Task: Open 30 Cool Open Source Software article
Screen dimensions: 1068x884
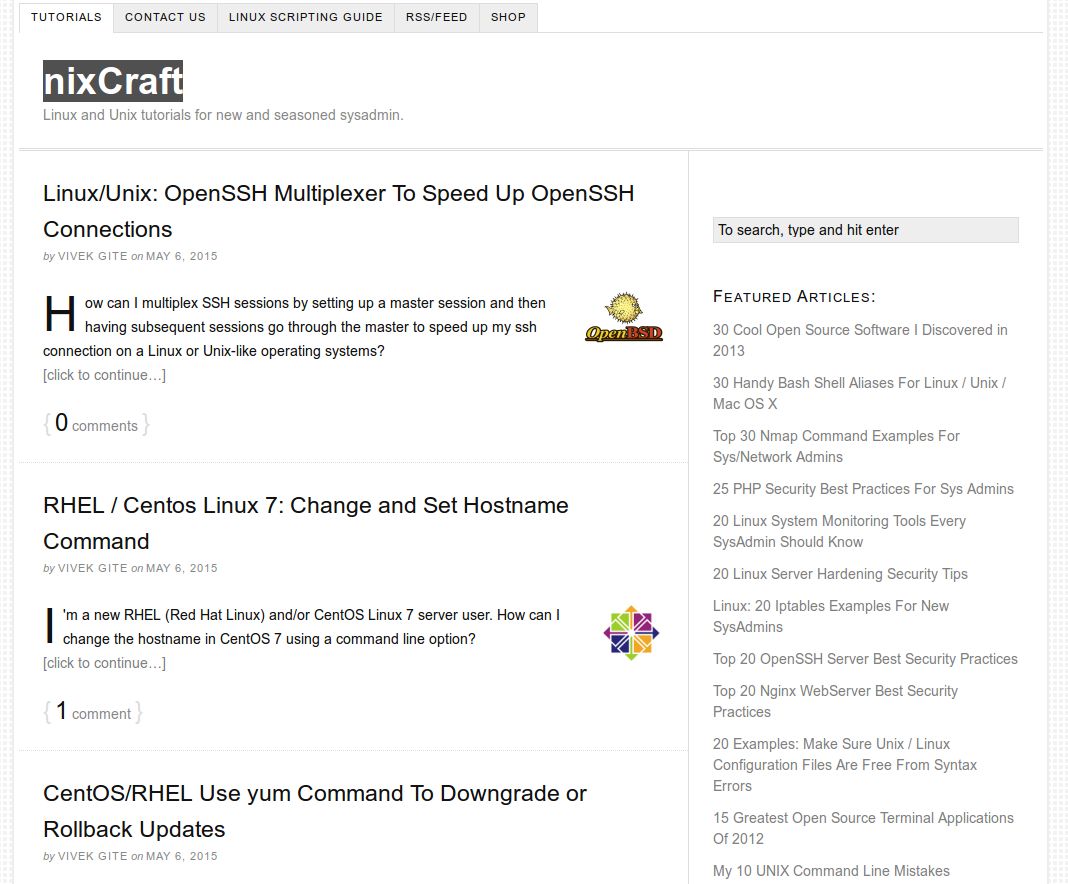Action: 860,341
